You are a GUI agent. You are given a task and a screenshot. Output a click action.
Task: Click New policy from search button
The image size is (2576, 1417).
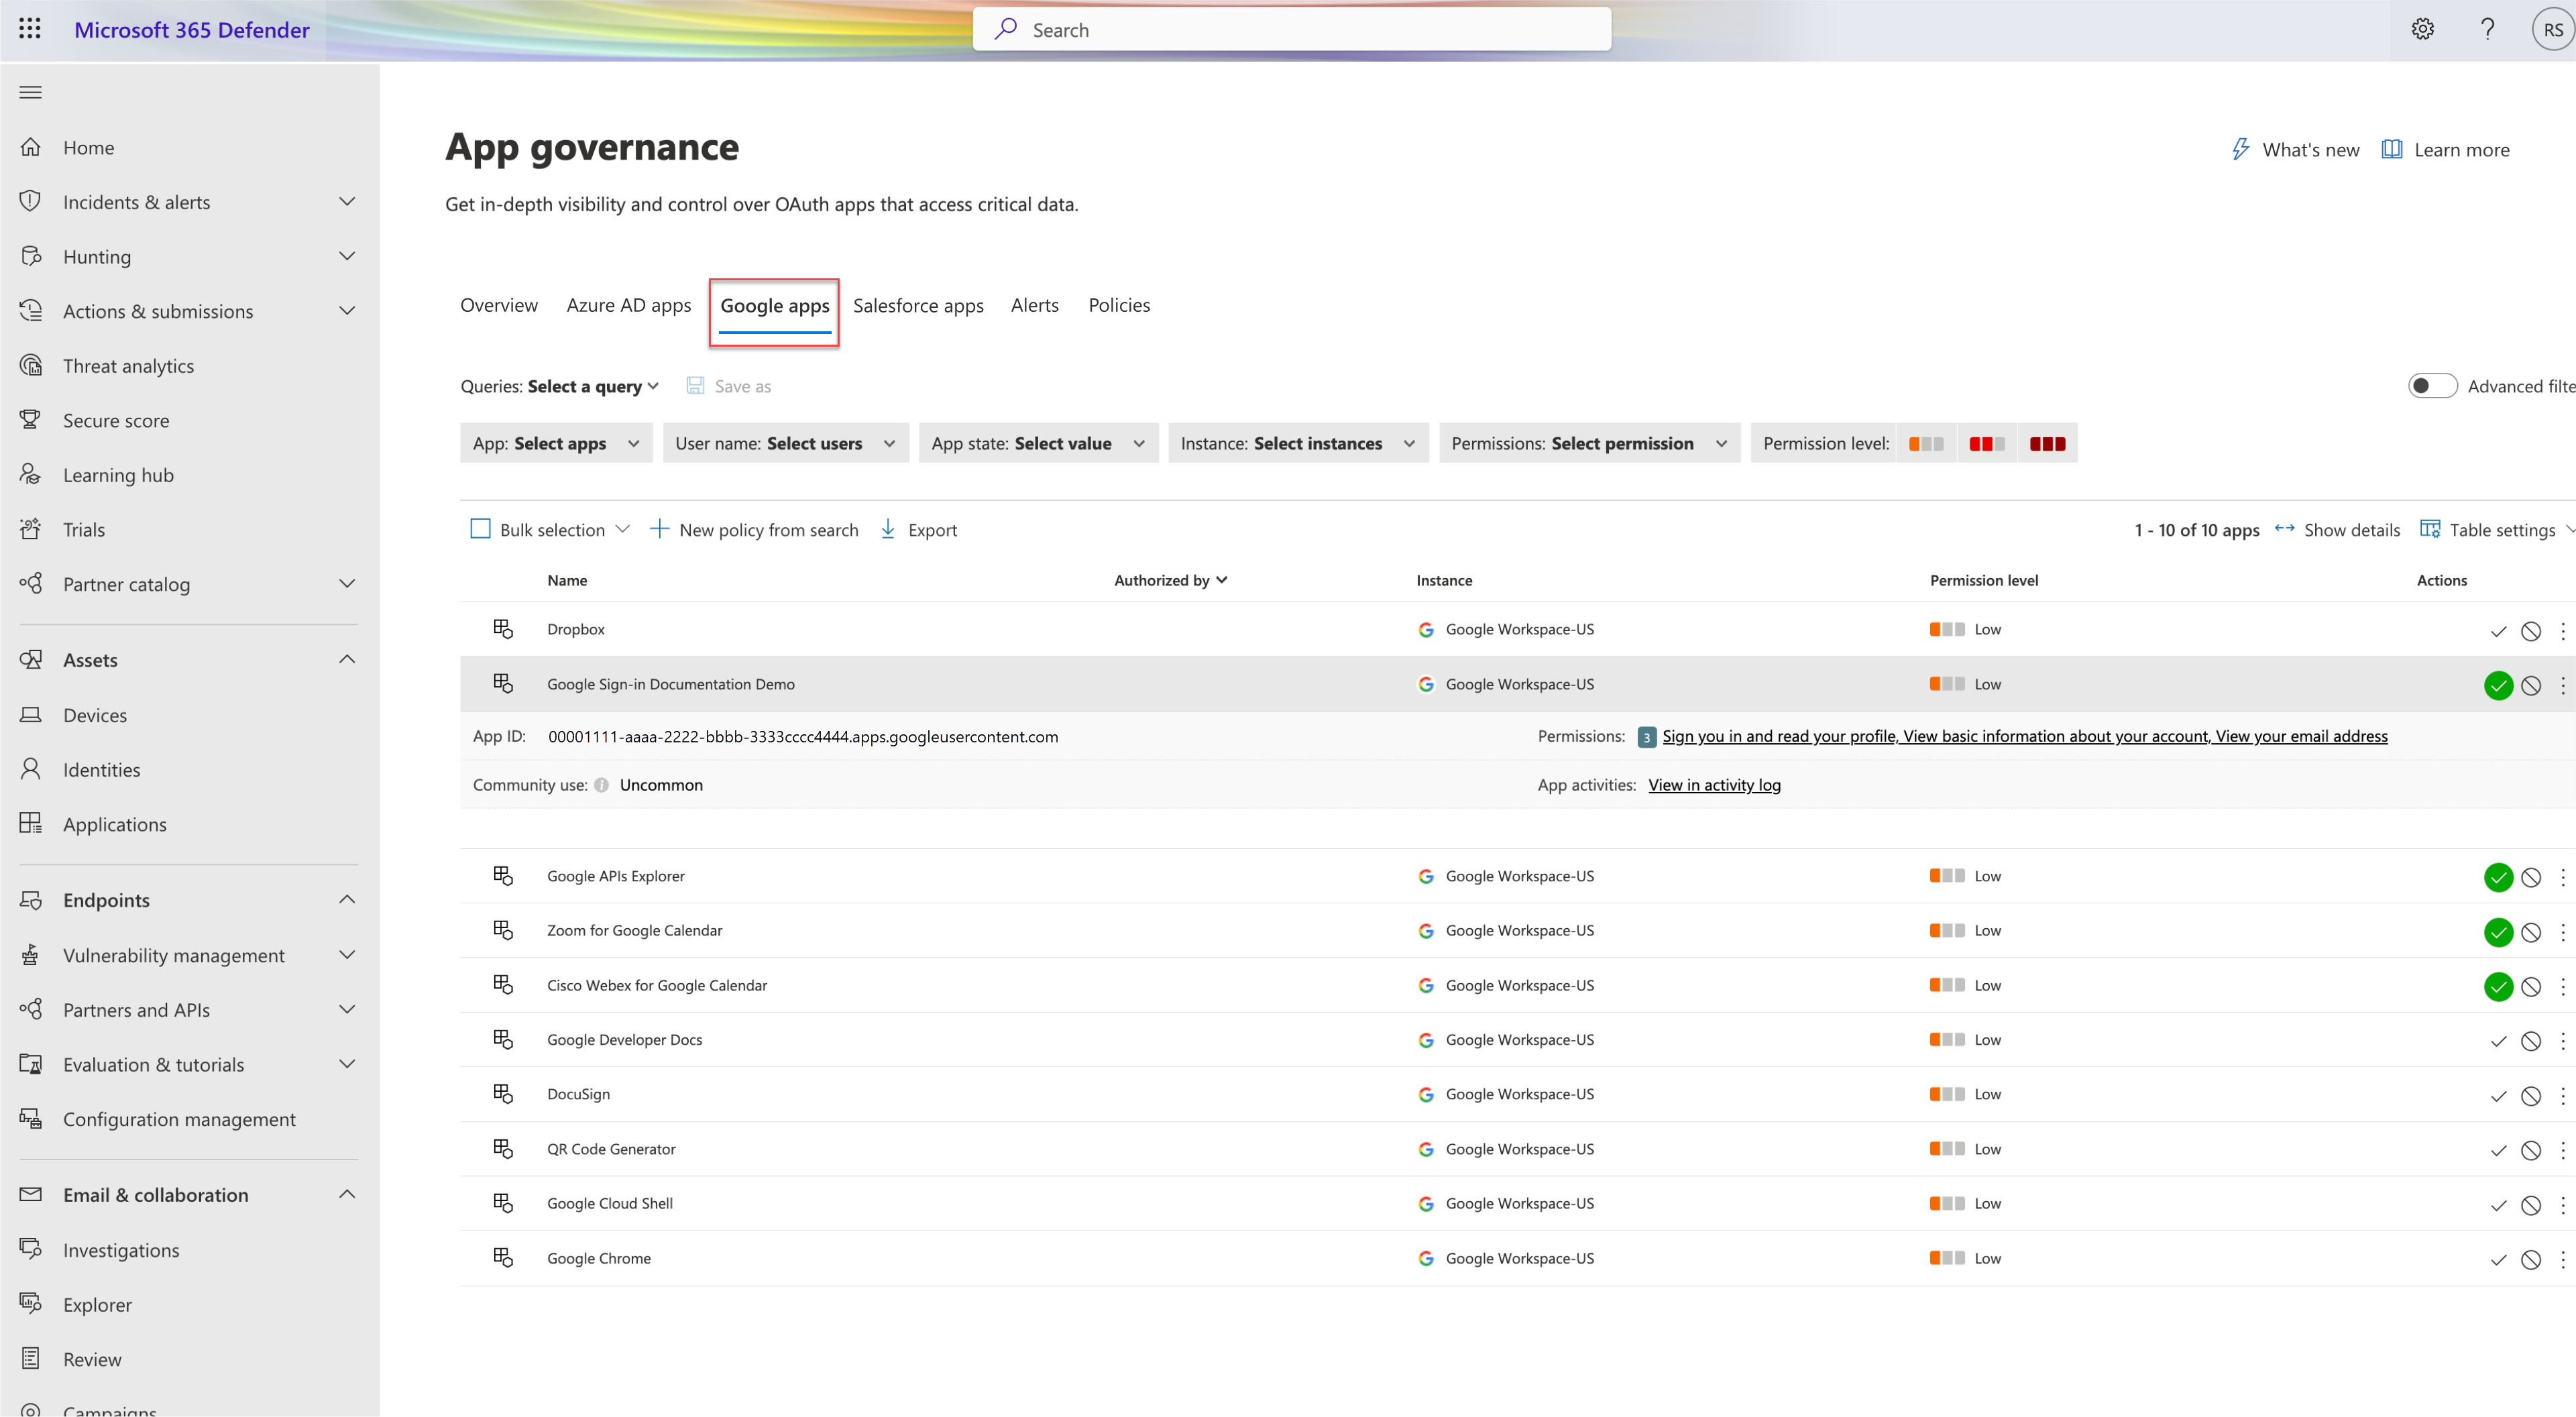click(x=754, y=528)
